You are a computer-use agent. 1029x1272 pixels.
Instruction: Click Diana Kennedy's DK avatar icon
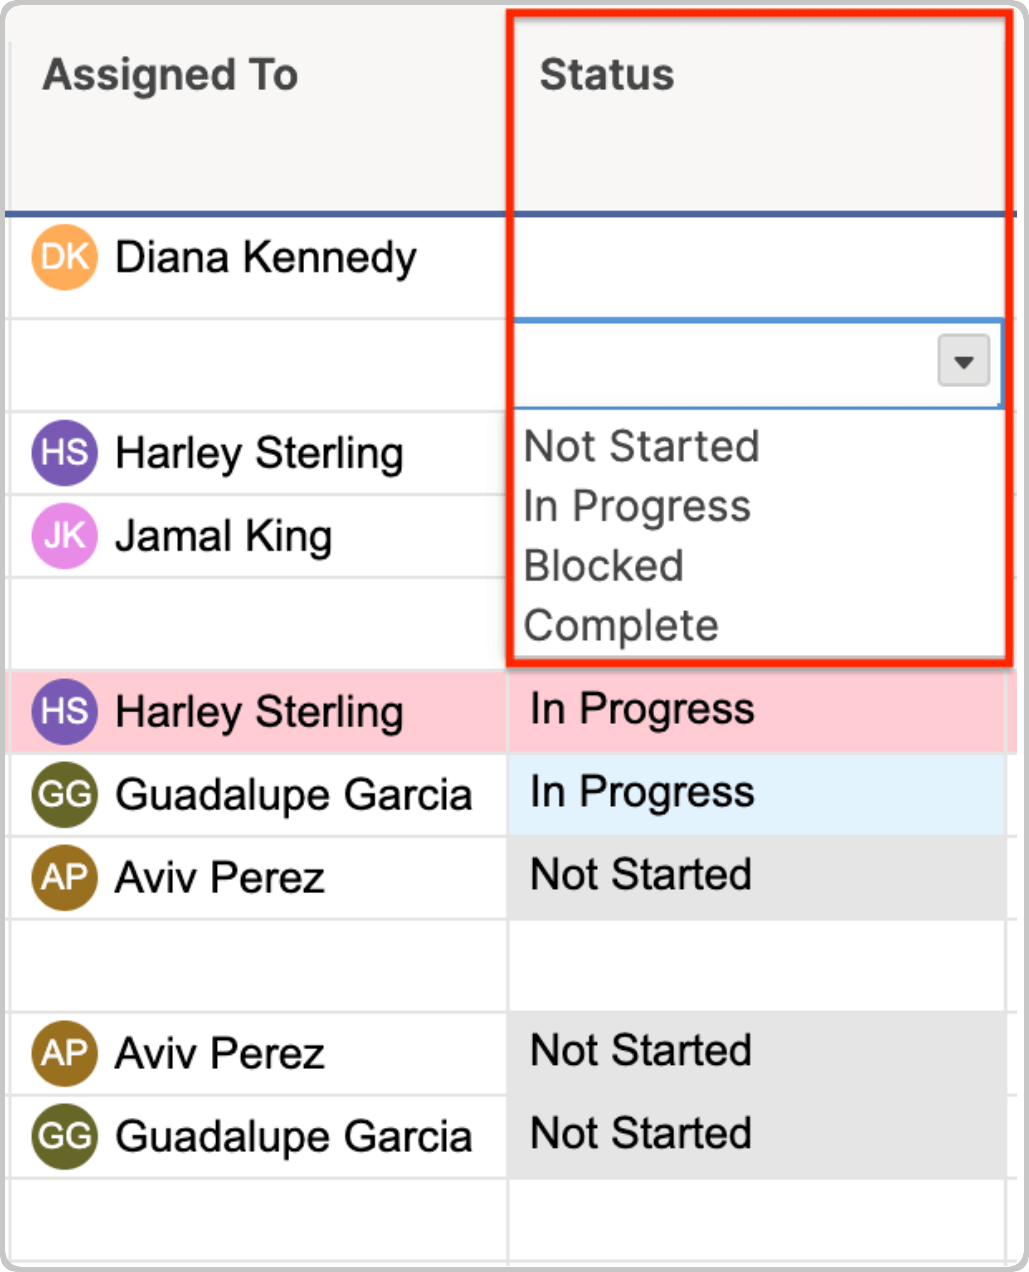coord(65,257)
